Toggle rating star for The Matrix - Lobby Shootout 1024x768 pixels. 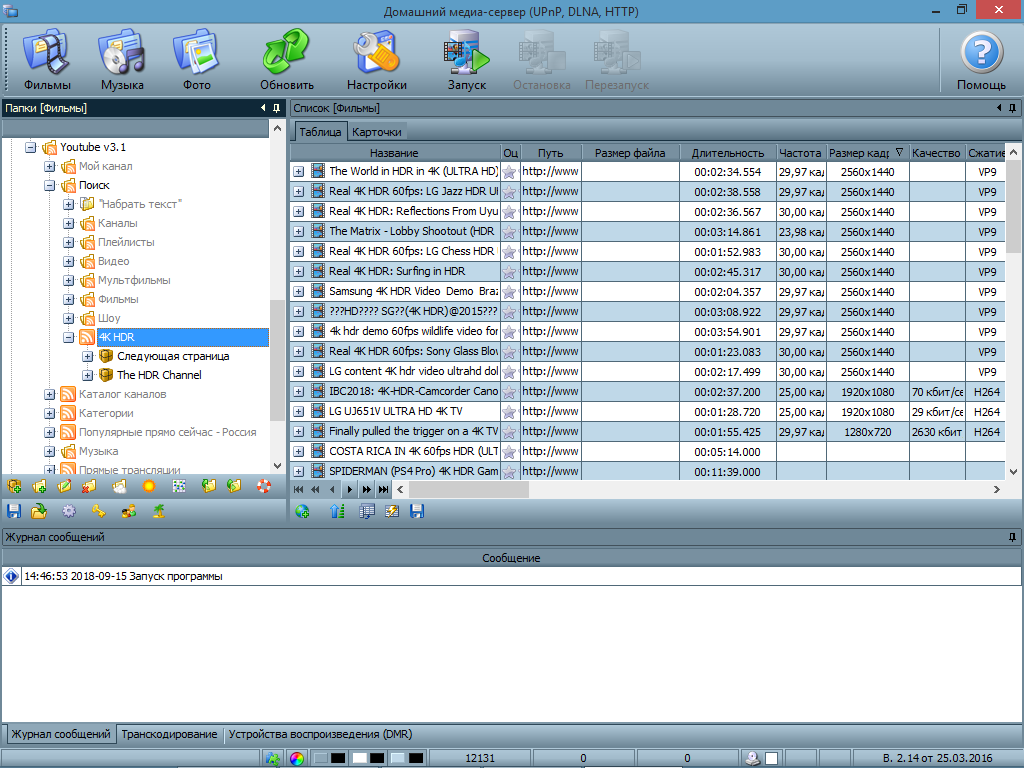pyautogui.click(x=510, y=231)
